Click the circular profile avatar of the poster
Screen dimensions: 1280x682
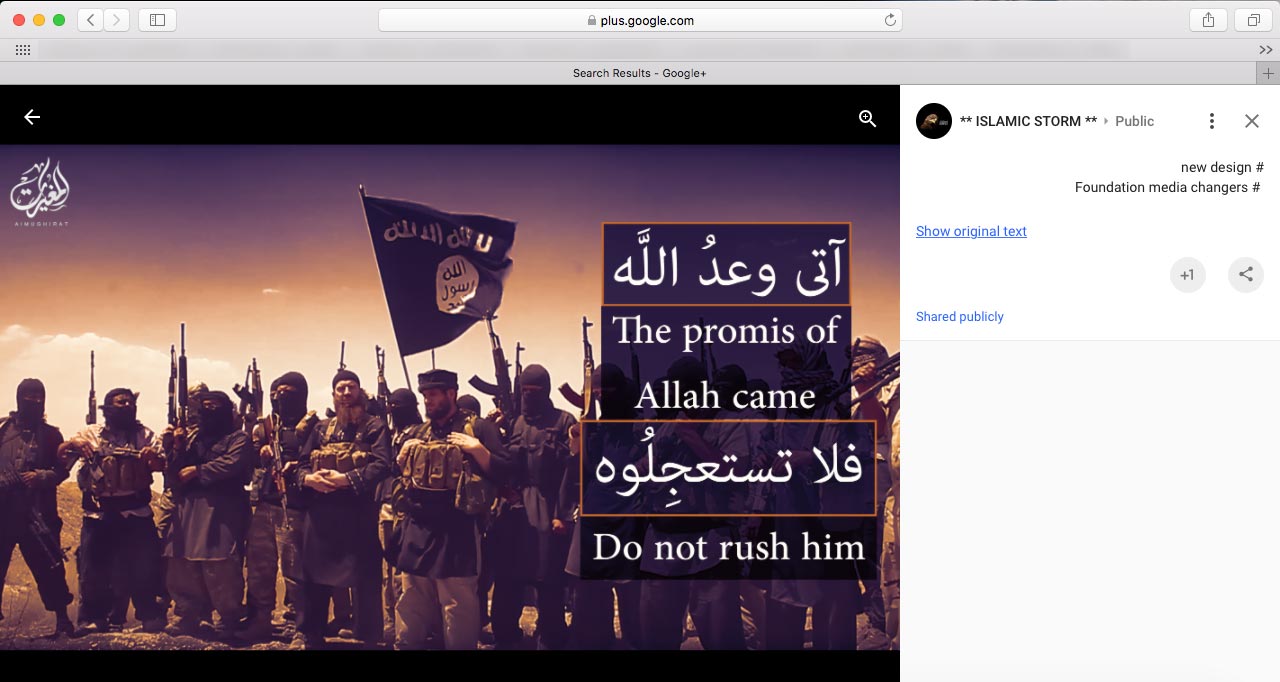click(934, 121)
